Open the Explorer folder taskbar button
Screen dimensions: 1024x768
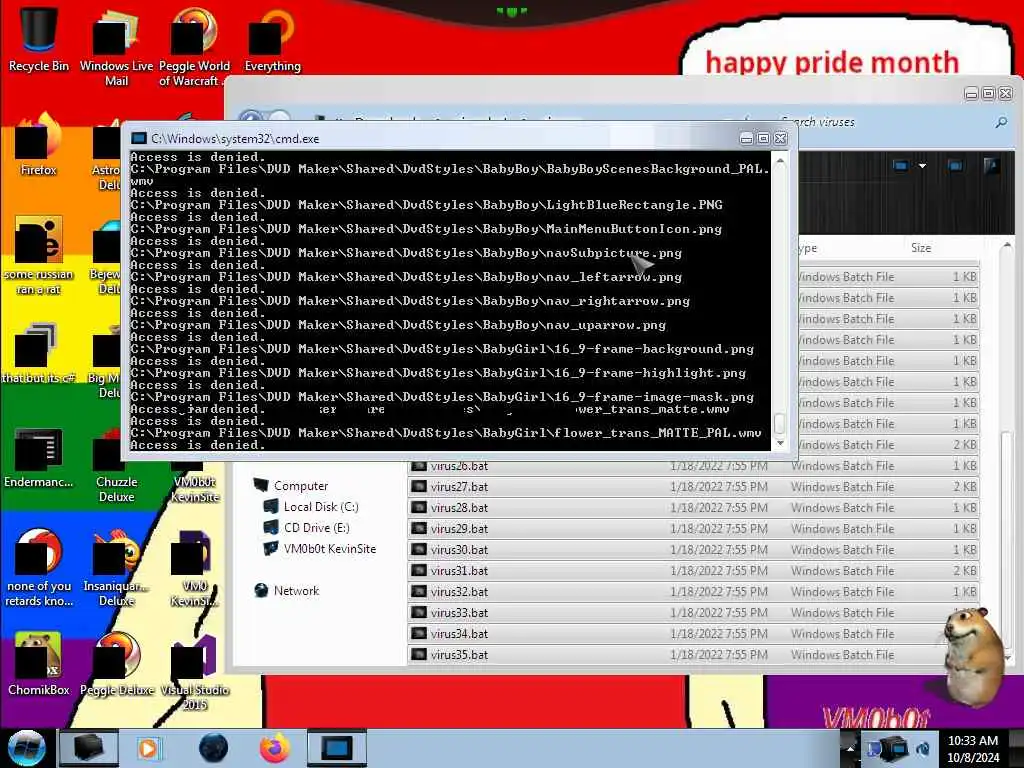coord(89,748)
